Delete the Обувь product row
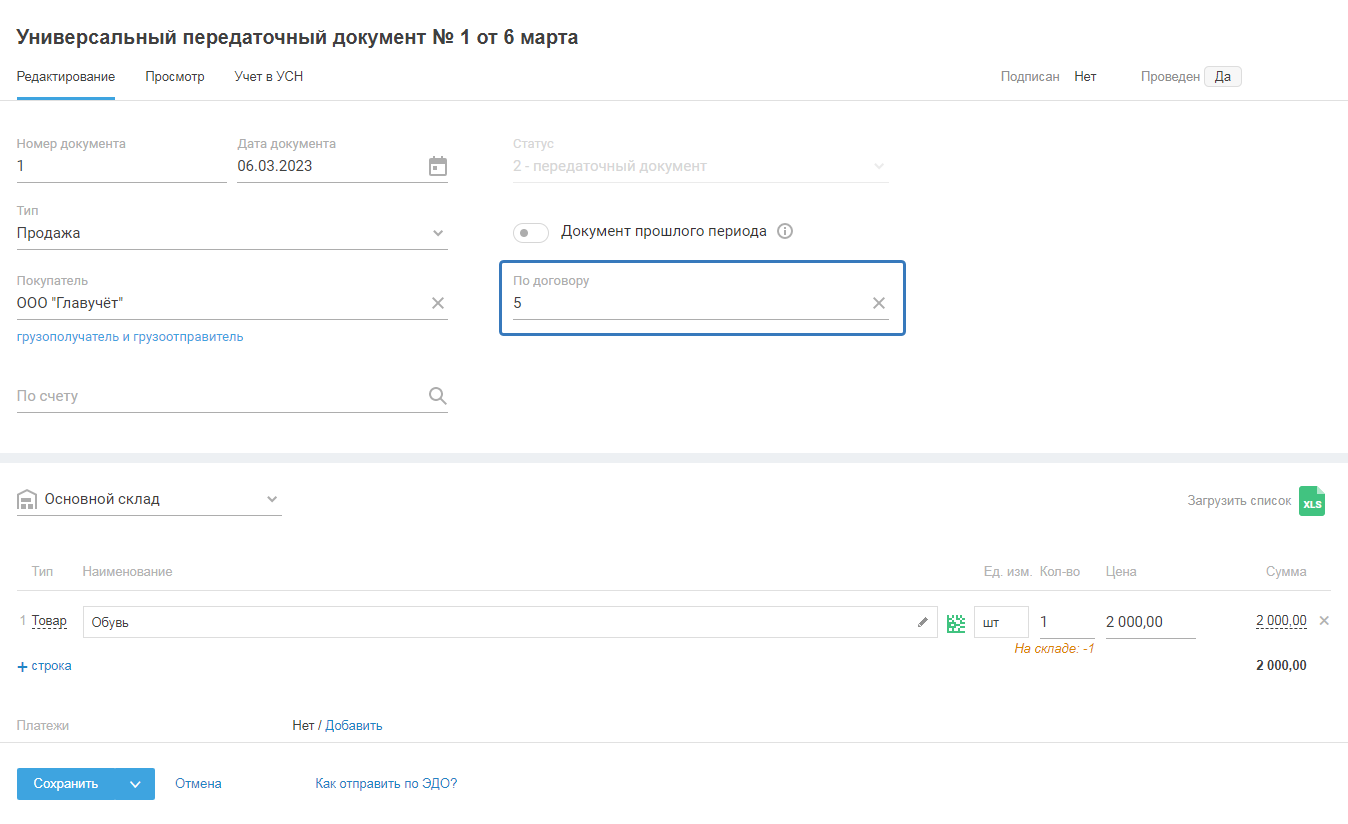 point(1324,621)
